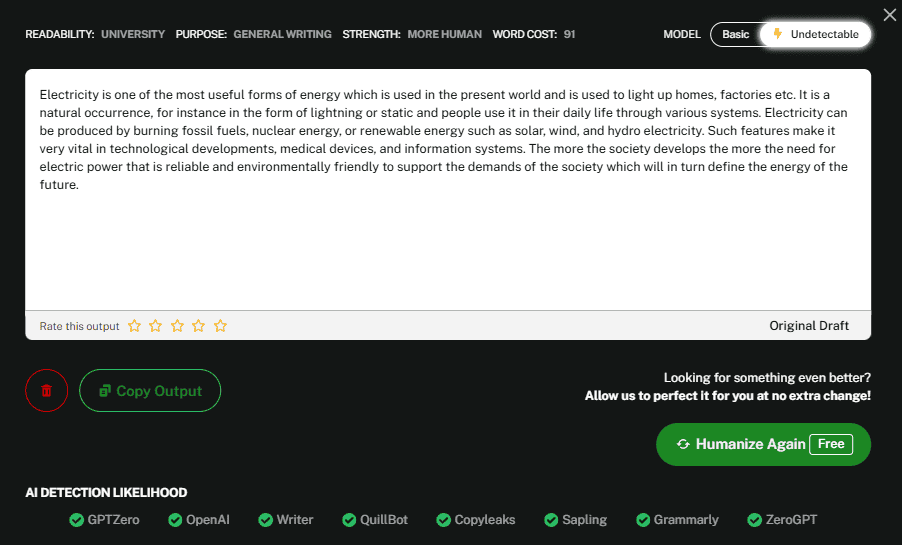Viewport: 902px width, 545px height.
Task: Click the Copyleaks detector label
Action: (485, 520)
